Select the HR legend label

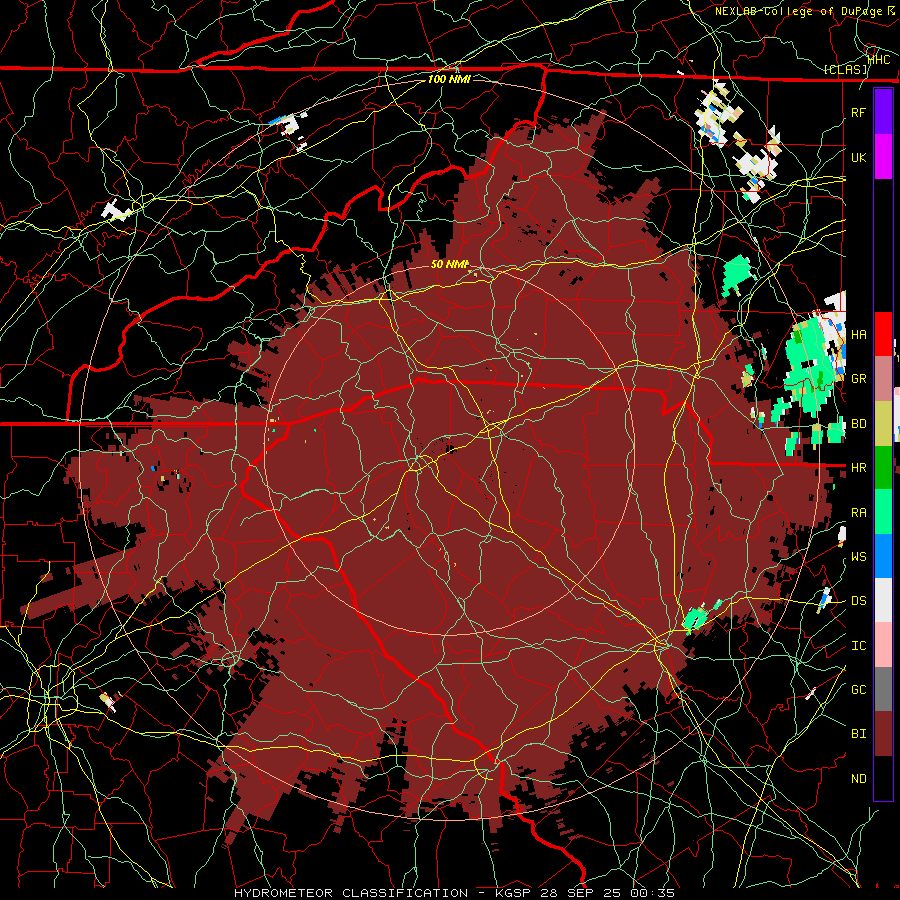pos(859,468)
